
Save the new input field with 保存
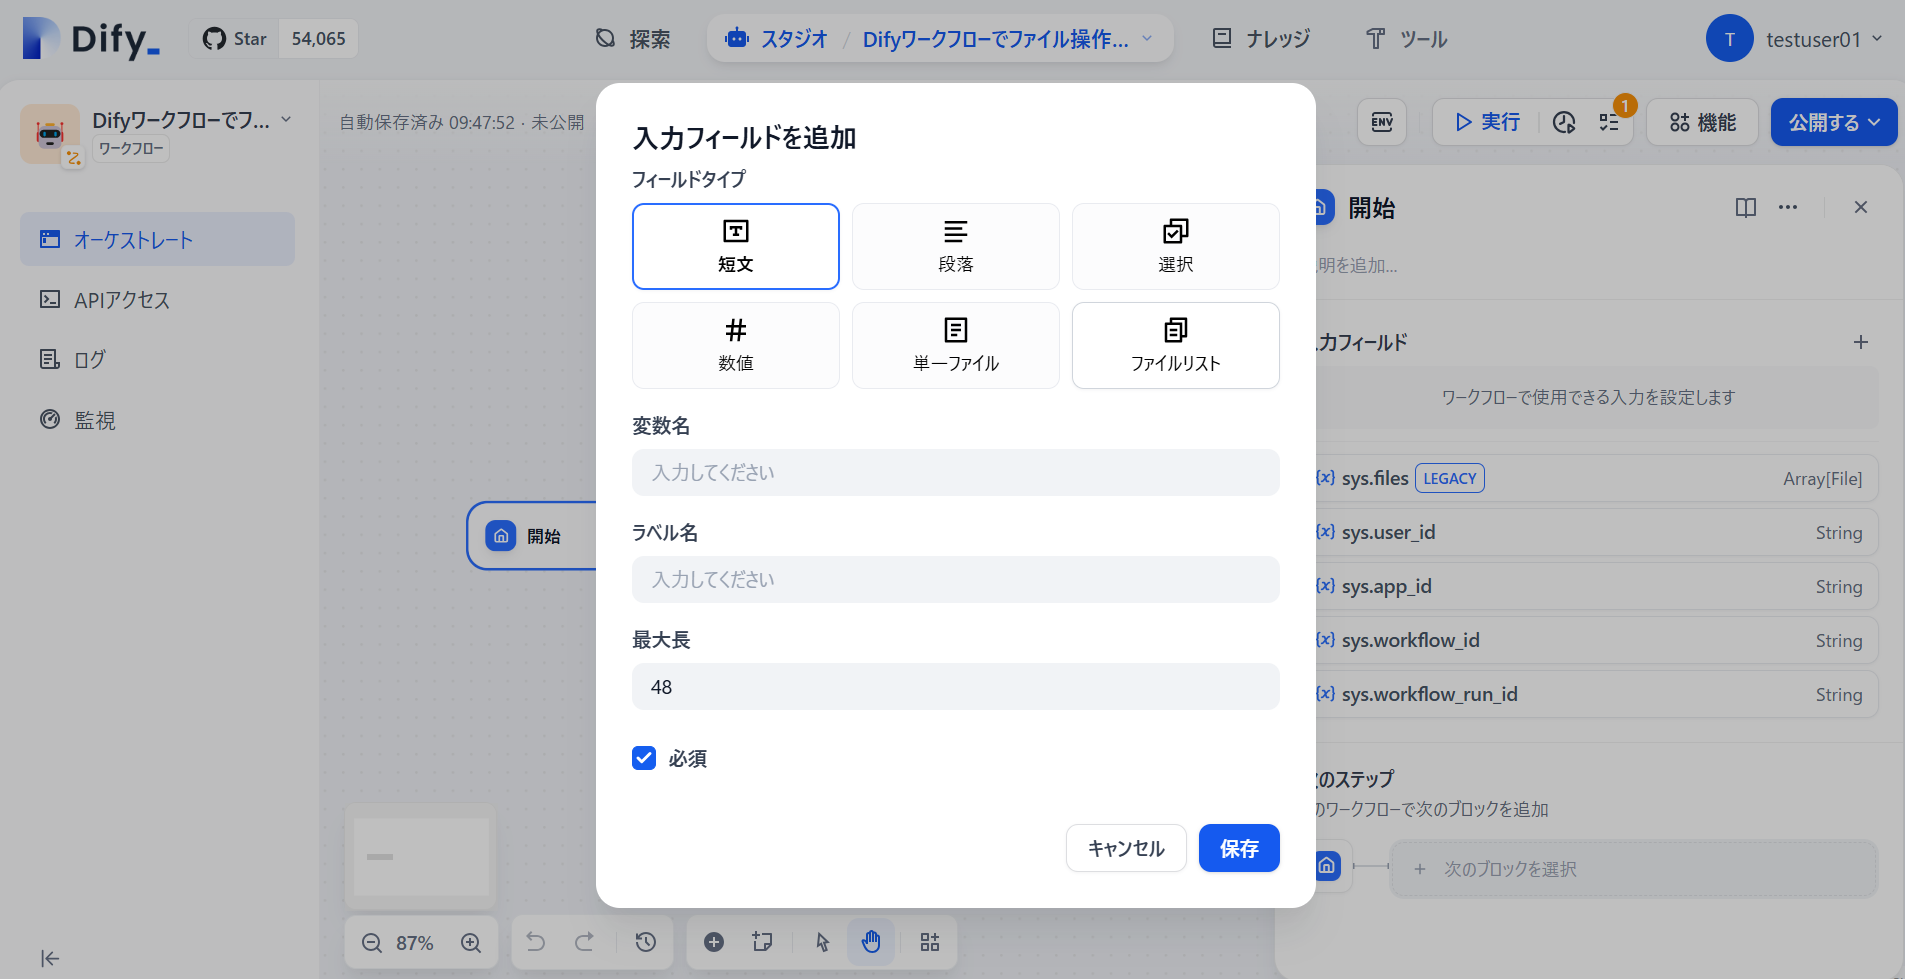point(1238,848)
